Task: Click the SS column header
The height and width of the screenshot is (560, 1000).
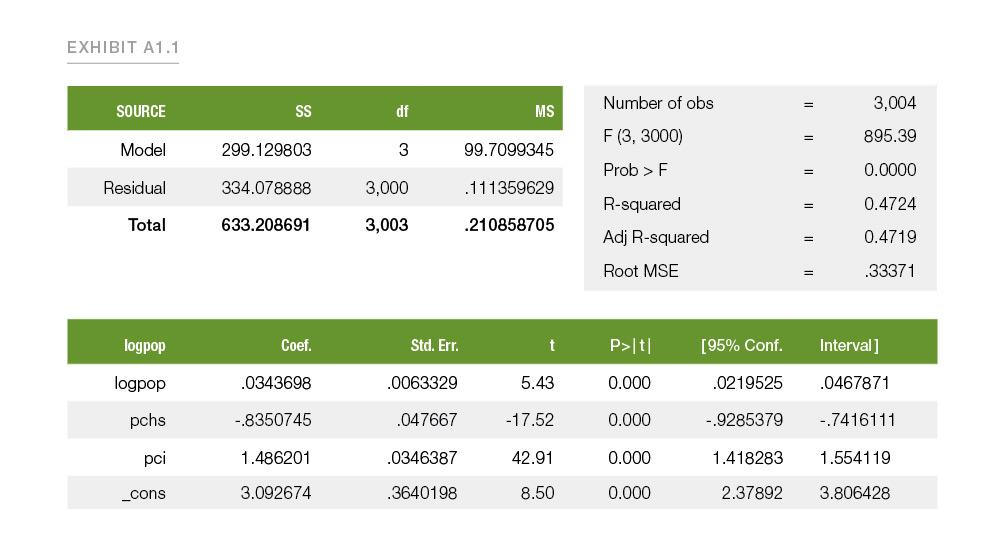Action: click(303, 111)
